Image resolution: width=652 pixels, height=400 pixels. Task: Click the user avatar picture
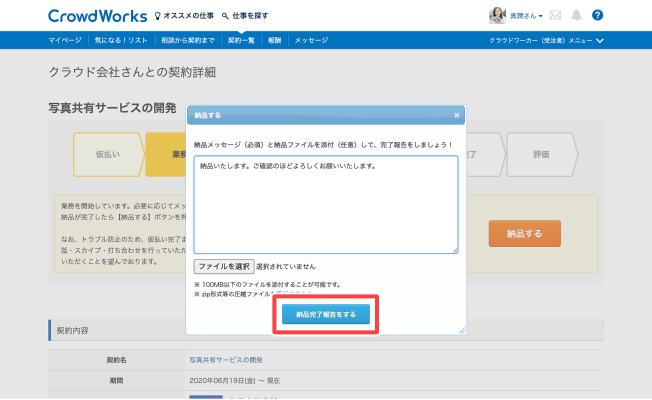pos(497,16)
